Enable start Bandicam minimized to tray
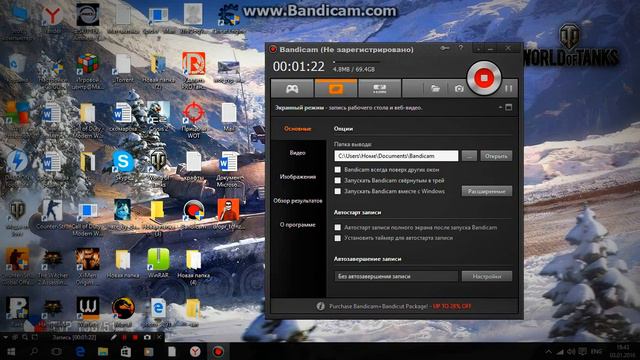Viewport: 640px width, 360px height. 338,180
